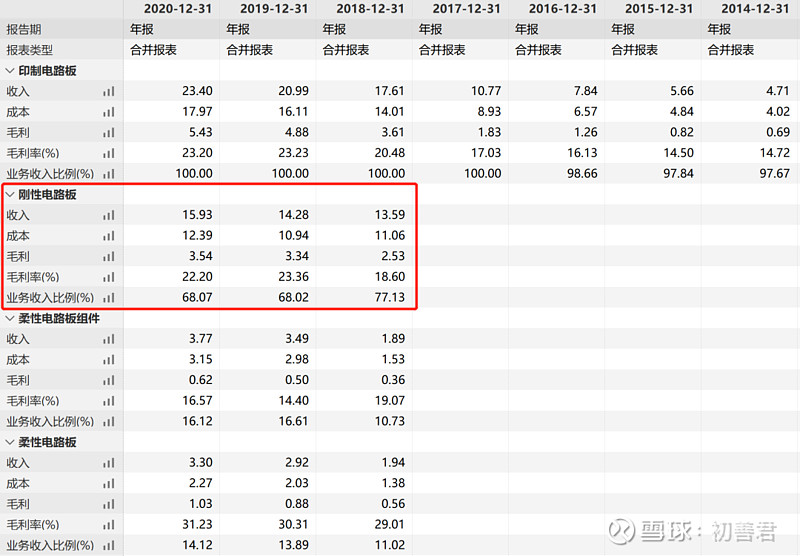The width and height of the screenshot is (800, 556).
Task: Select the 13.89 flexible board share cell
Action: click(x=293, y=545)
